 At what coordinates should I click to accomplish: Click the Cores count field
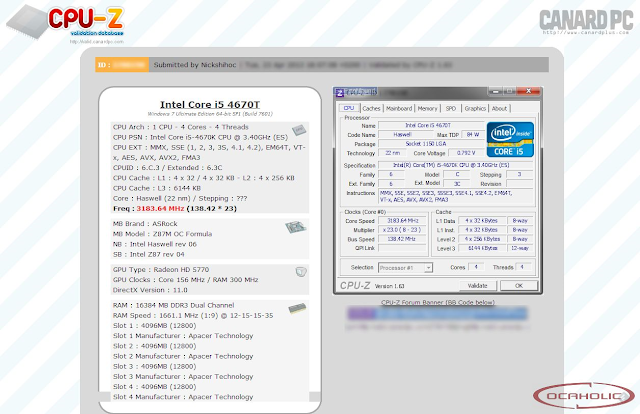(476, 267)
